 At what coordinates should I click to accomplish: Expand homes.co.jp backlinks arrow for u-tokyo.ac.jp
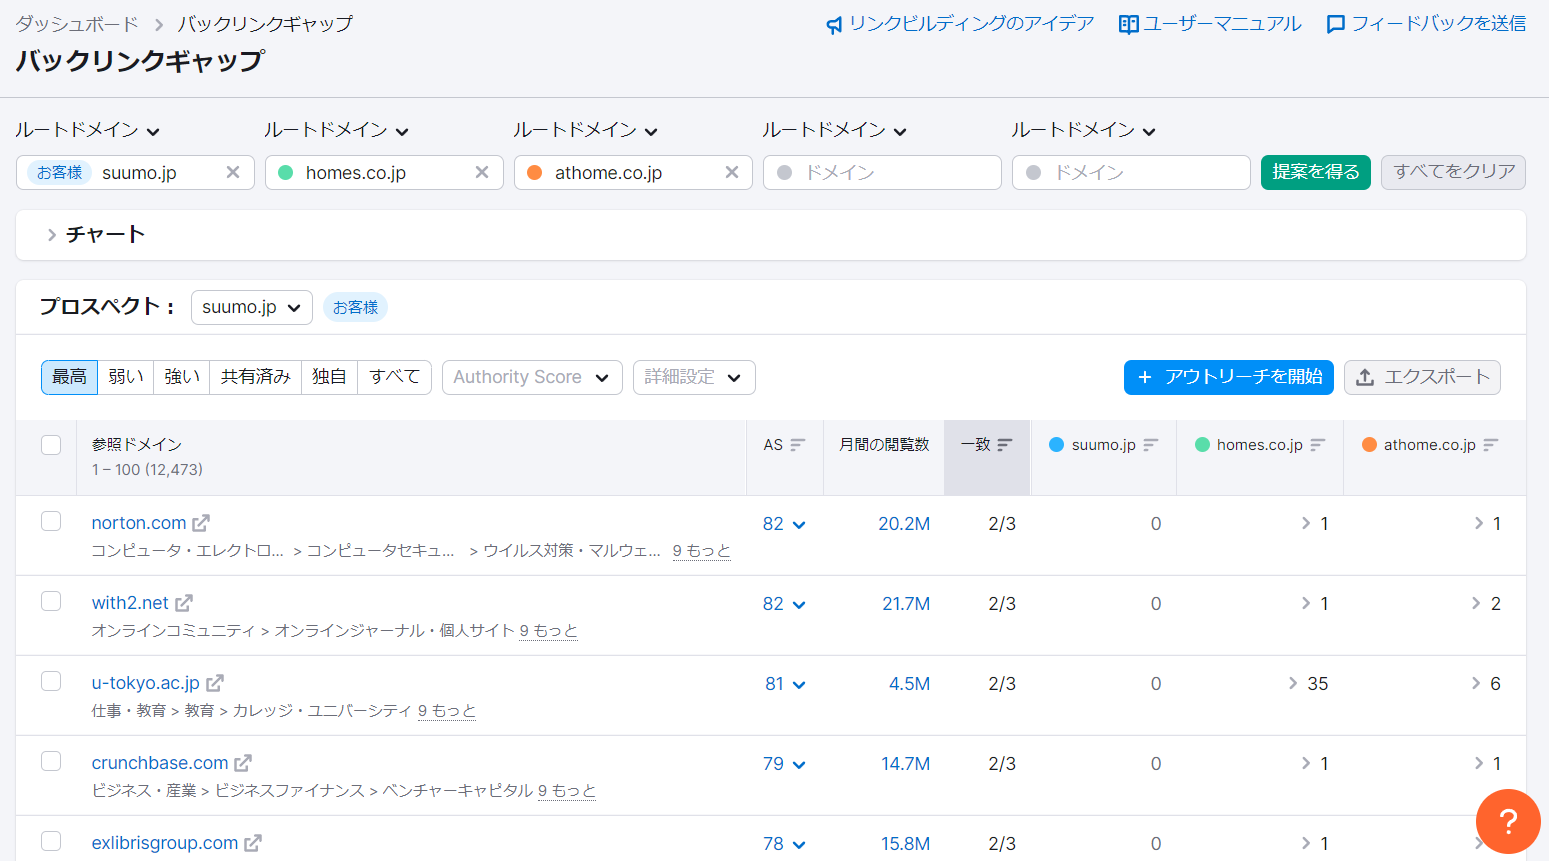(x=1293, y=683)
